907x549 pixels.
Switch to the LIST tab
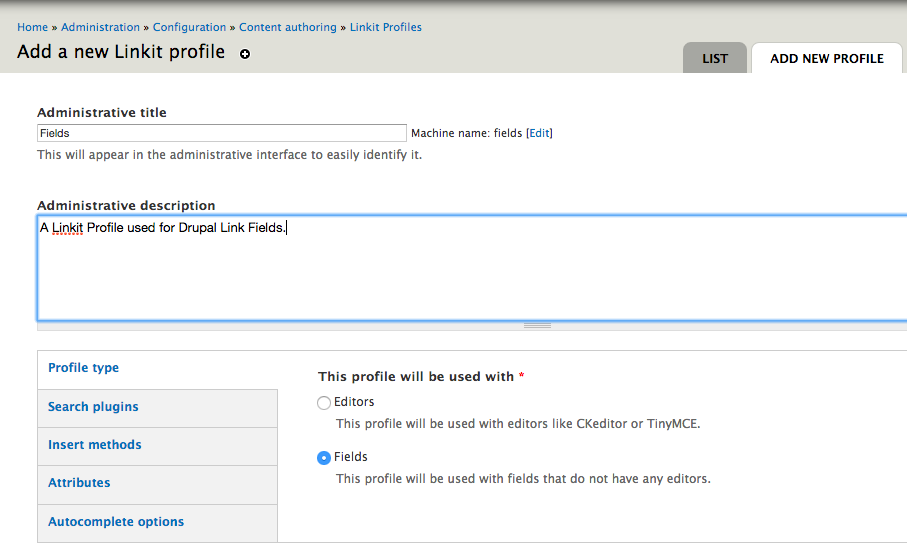(x=715, y=58)
